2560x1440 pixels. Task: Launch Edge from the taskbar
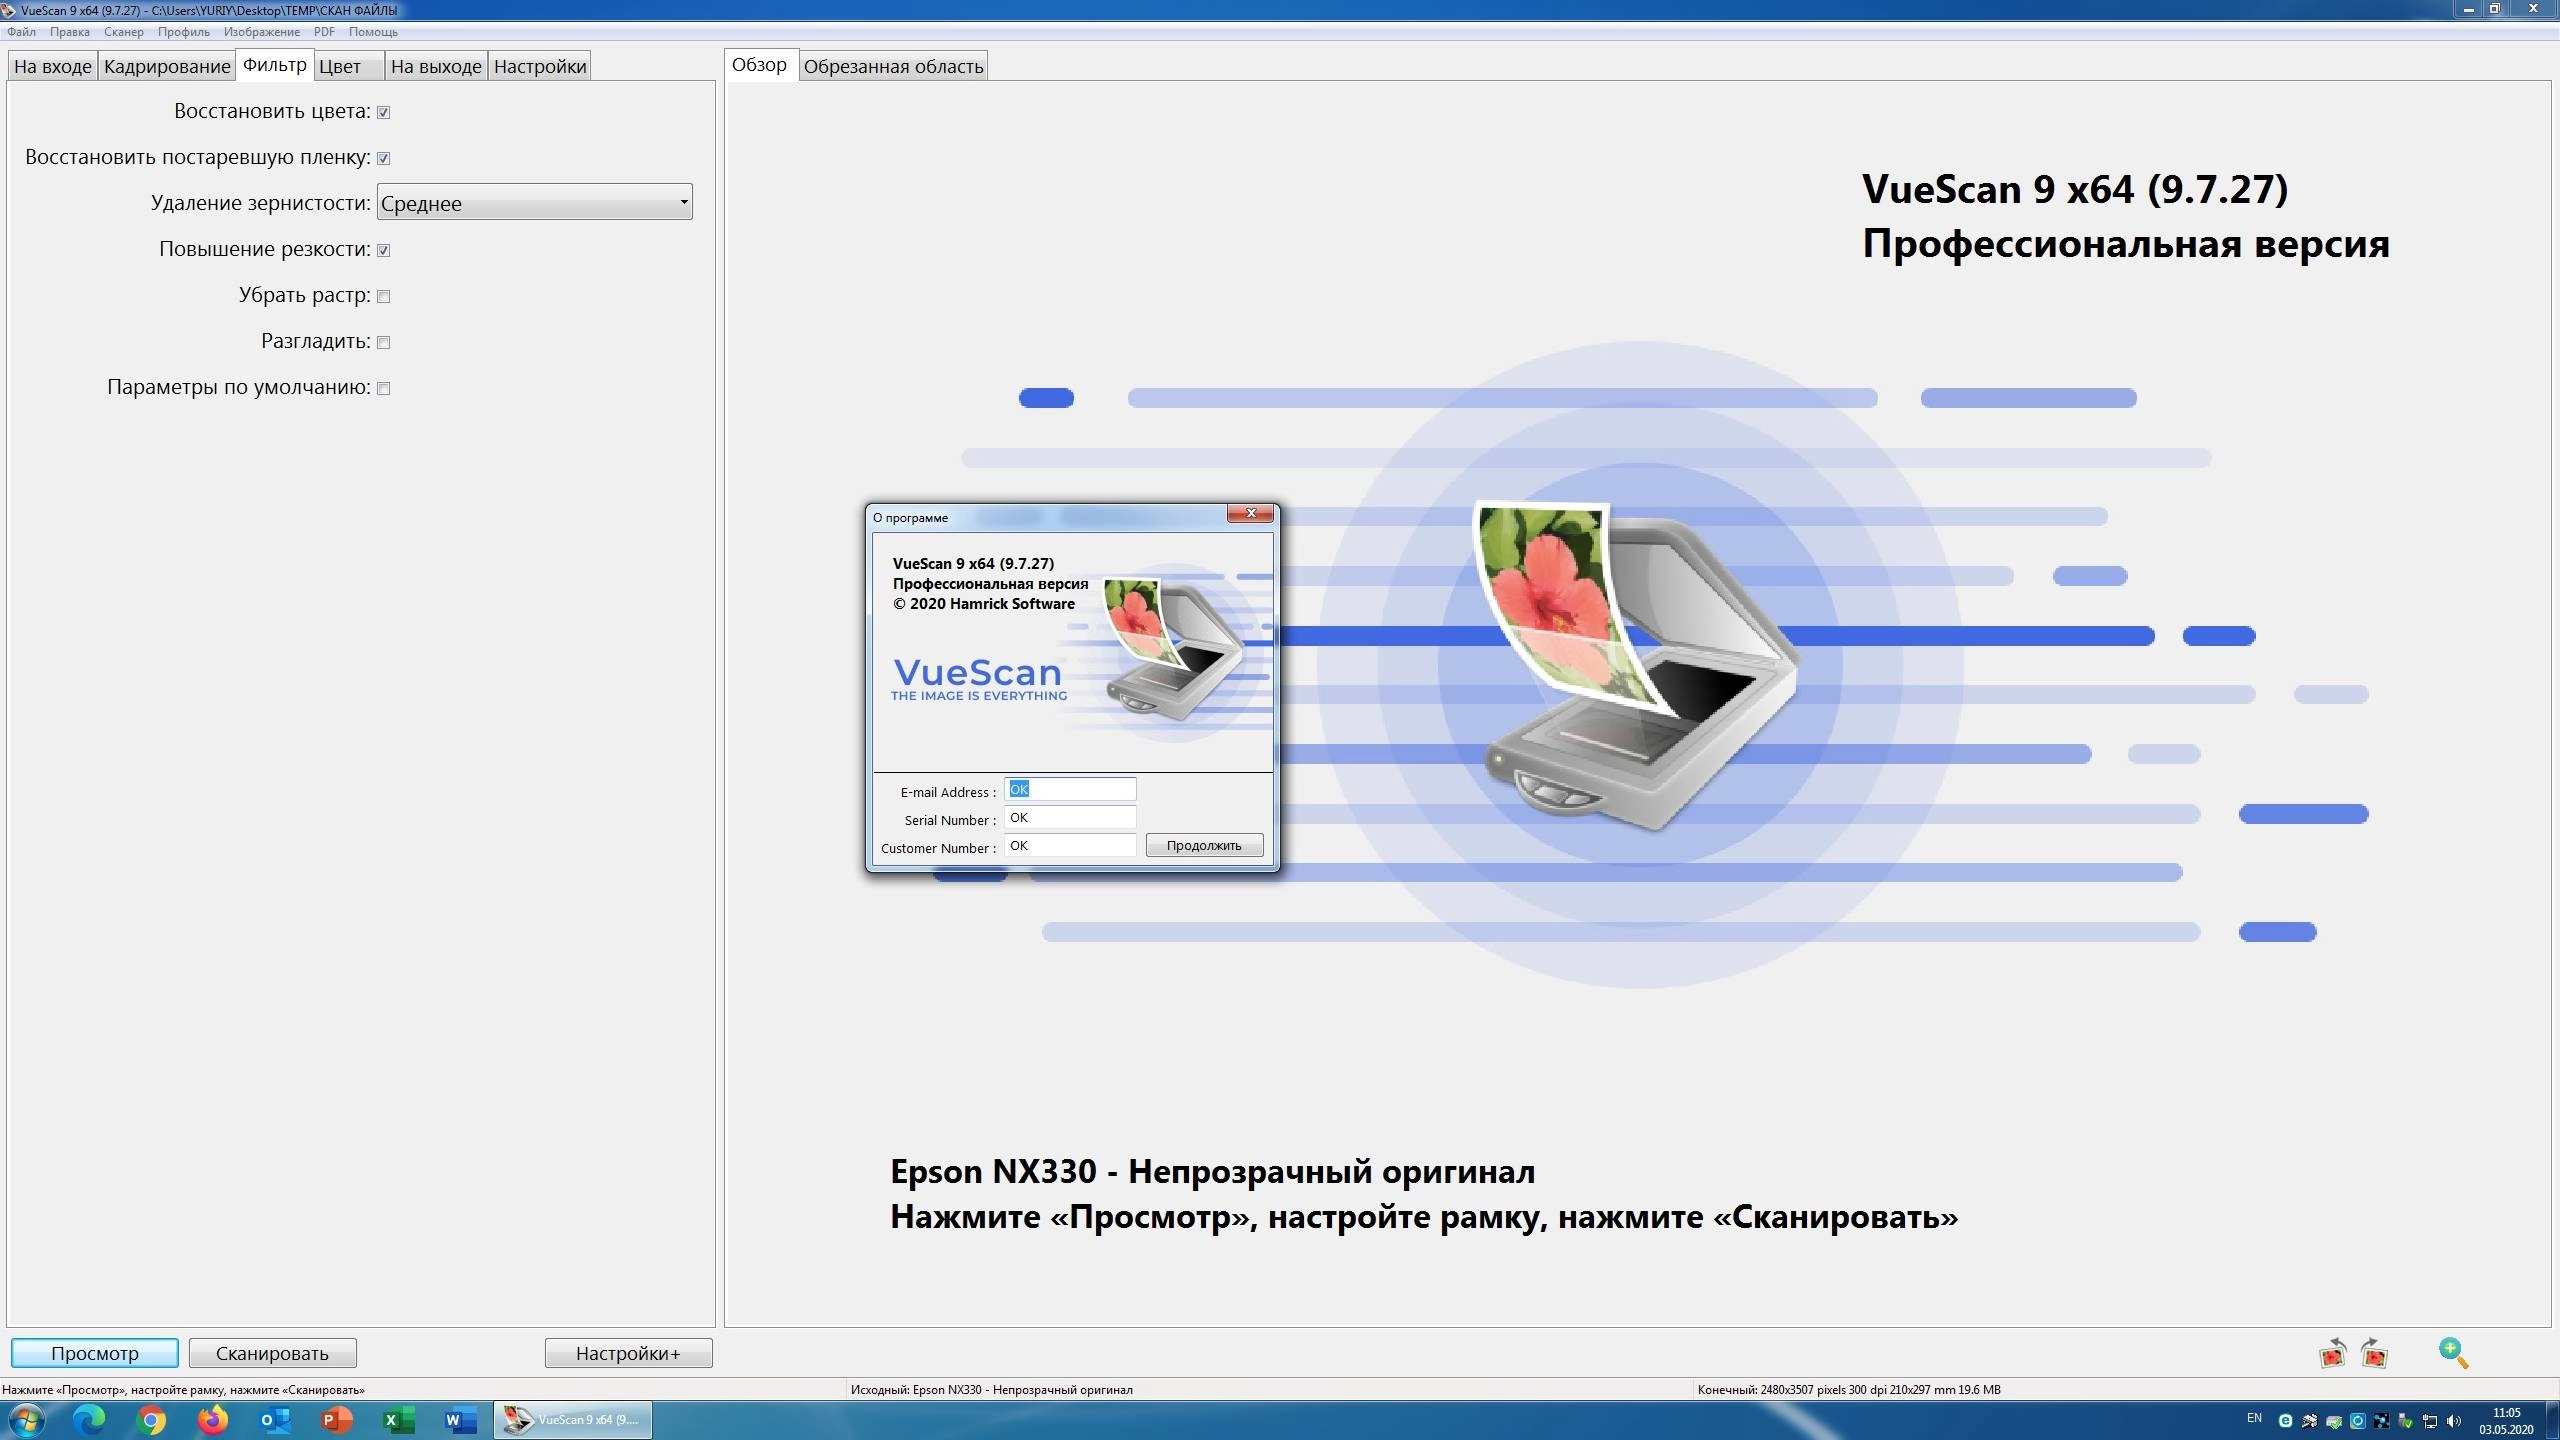click(x=89, y=1420)
